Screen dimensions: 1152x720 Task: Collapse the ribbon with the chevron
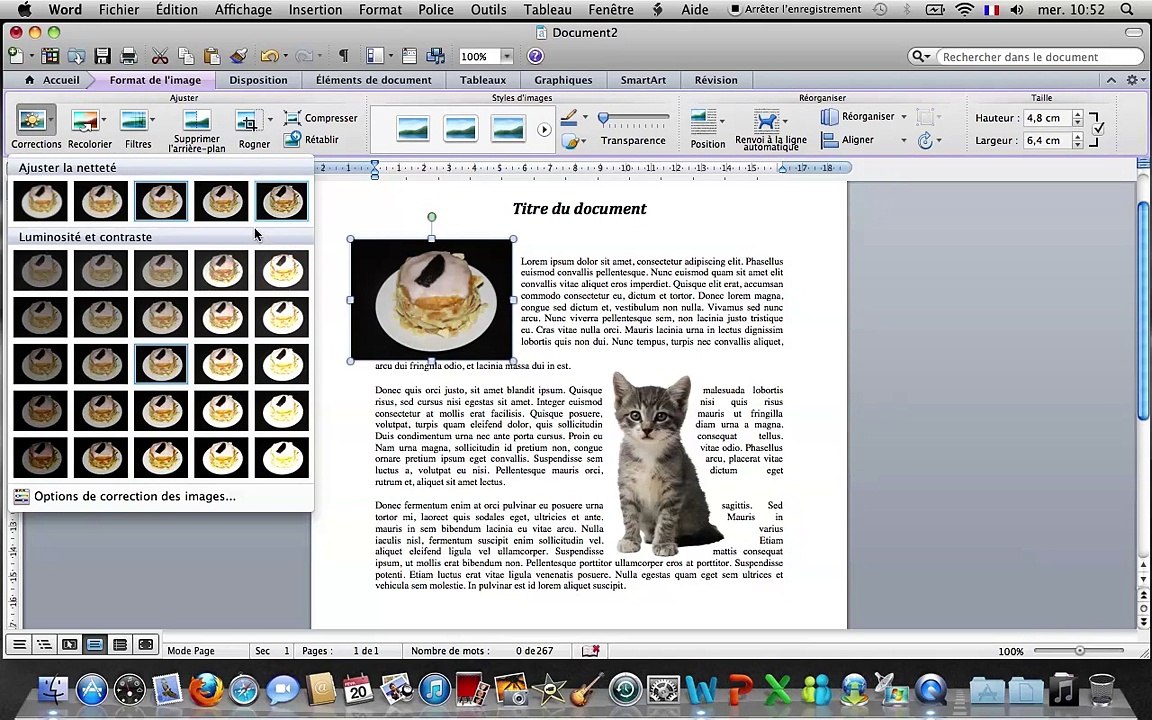(x=1111, y=80)
